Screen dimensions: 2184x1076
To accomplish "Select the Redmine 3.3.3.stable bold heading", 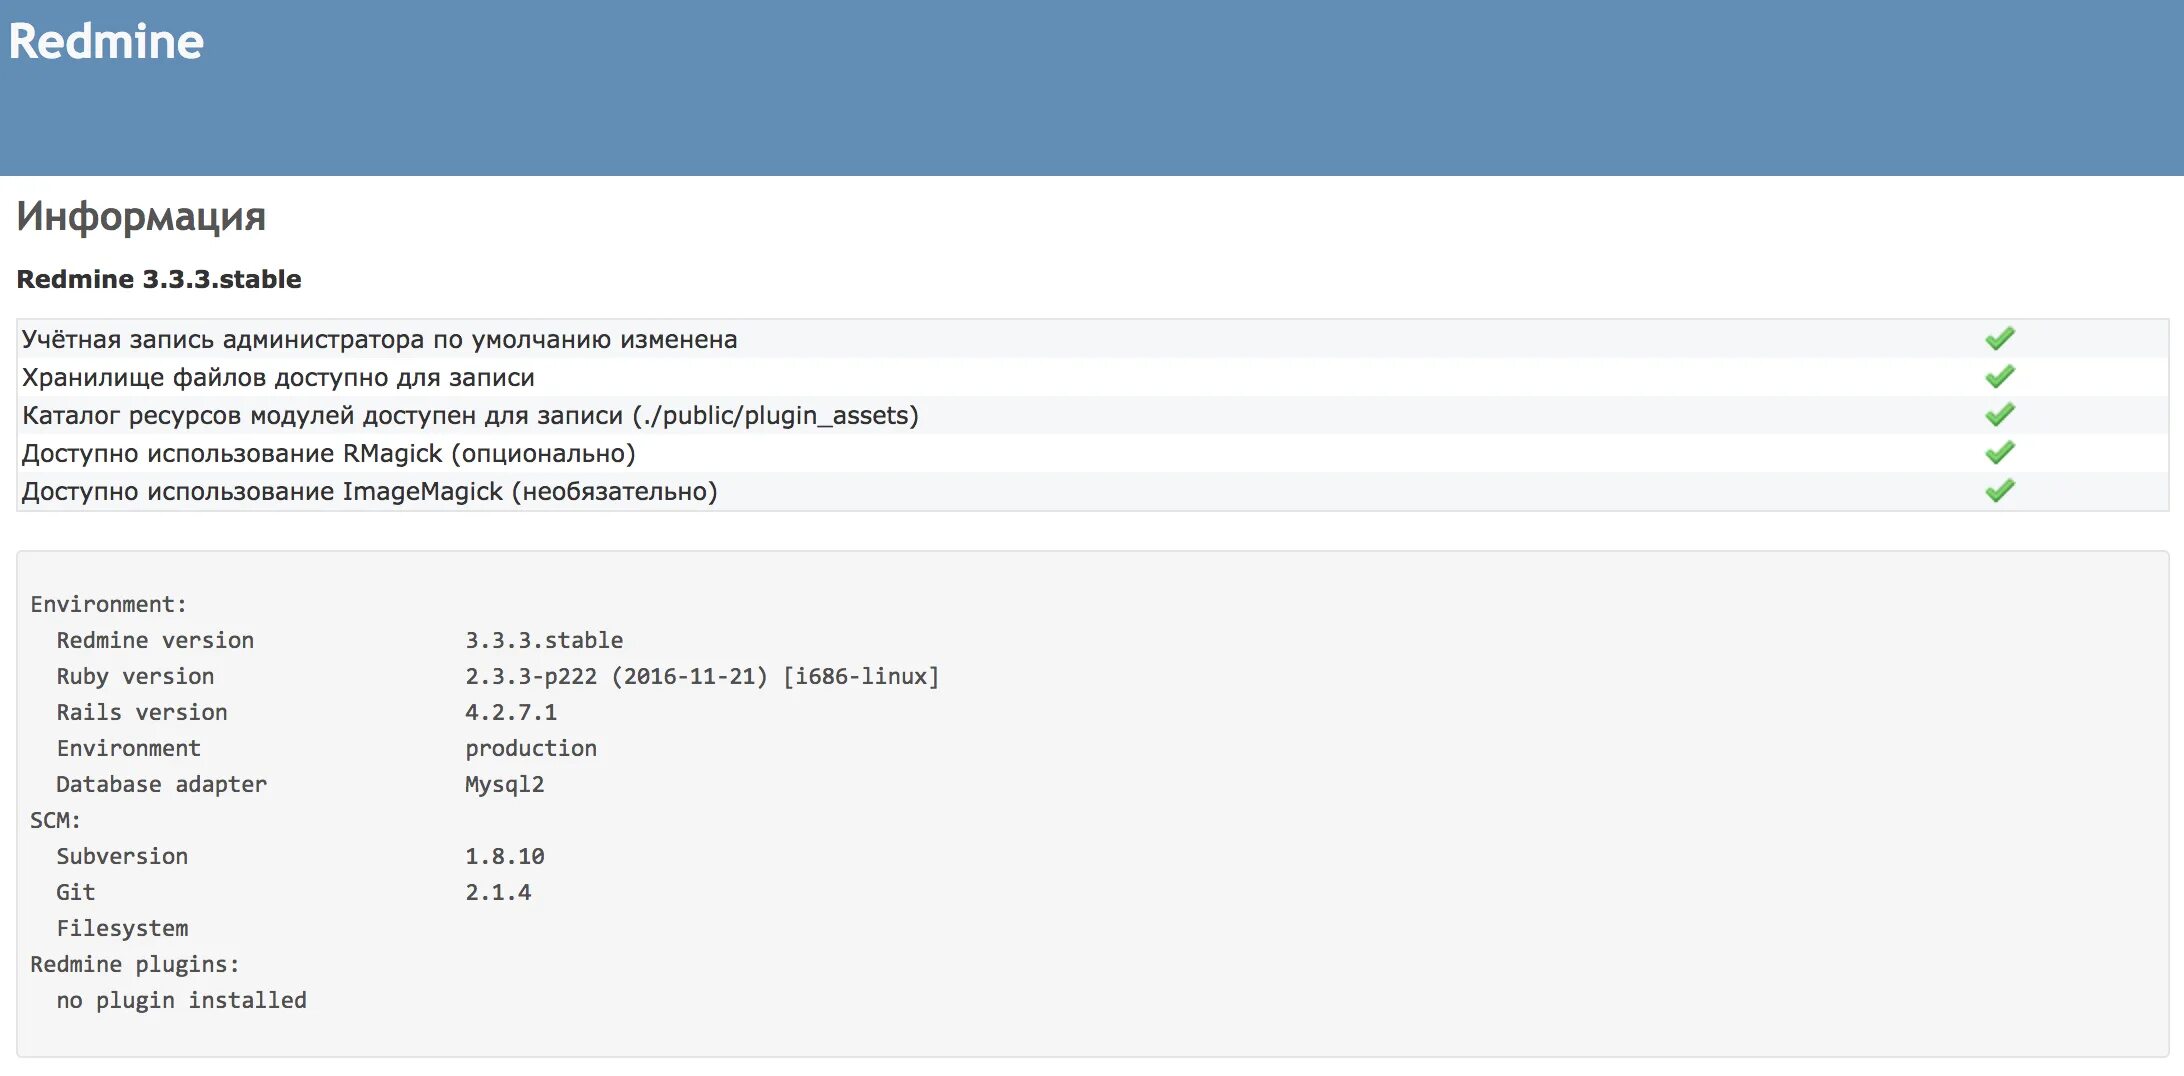I will pyautogui.click(x=159, y=279).
